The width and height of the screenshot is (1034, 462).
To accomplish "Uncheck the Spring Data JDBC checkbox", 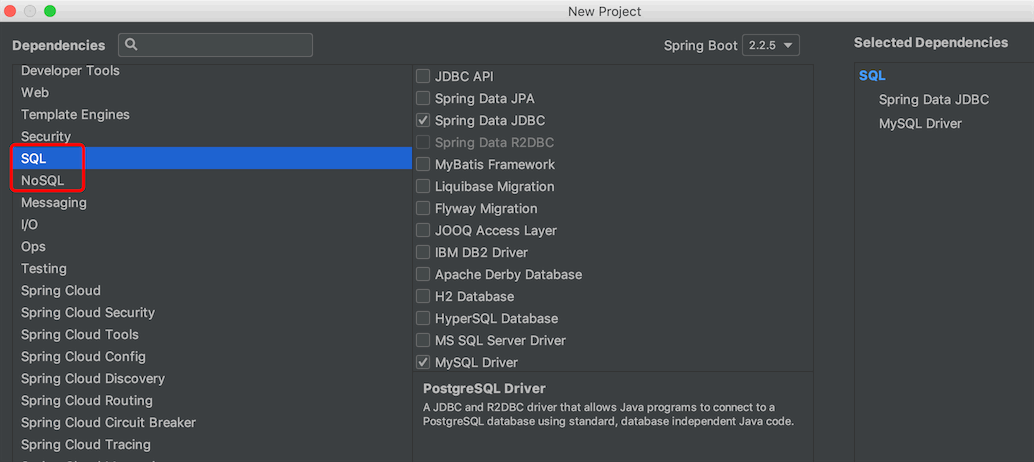I will click(x=423, y=121).
